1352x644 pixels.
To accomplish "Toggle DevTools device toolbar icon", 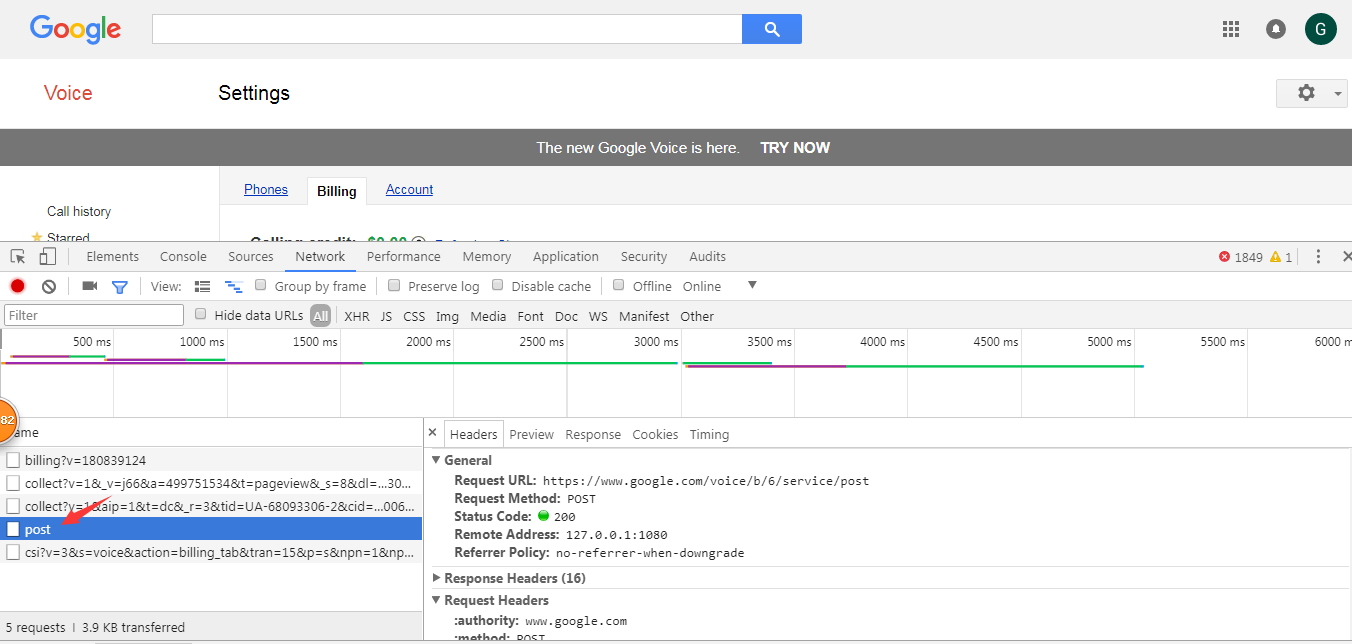I will pos(47,257).
